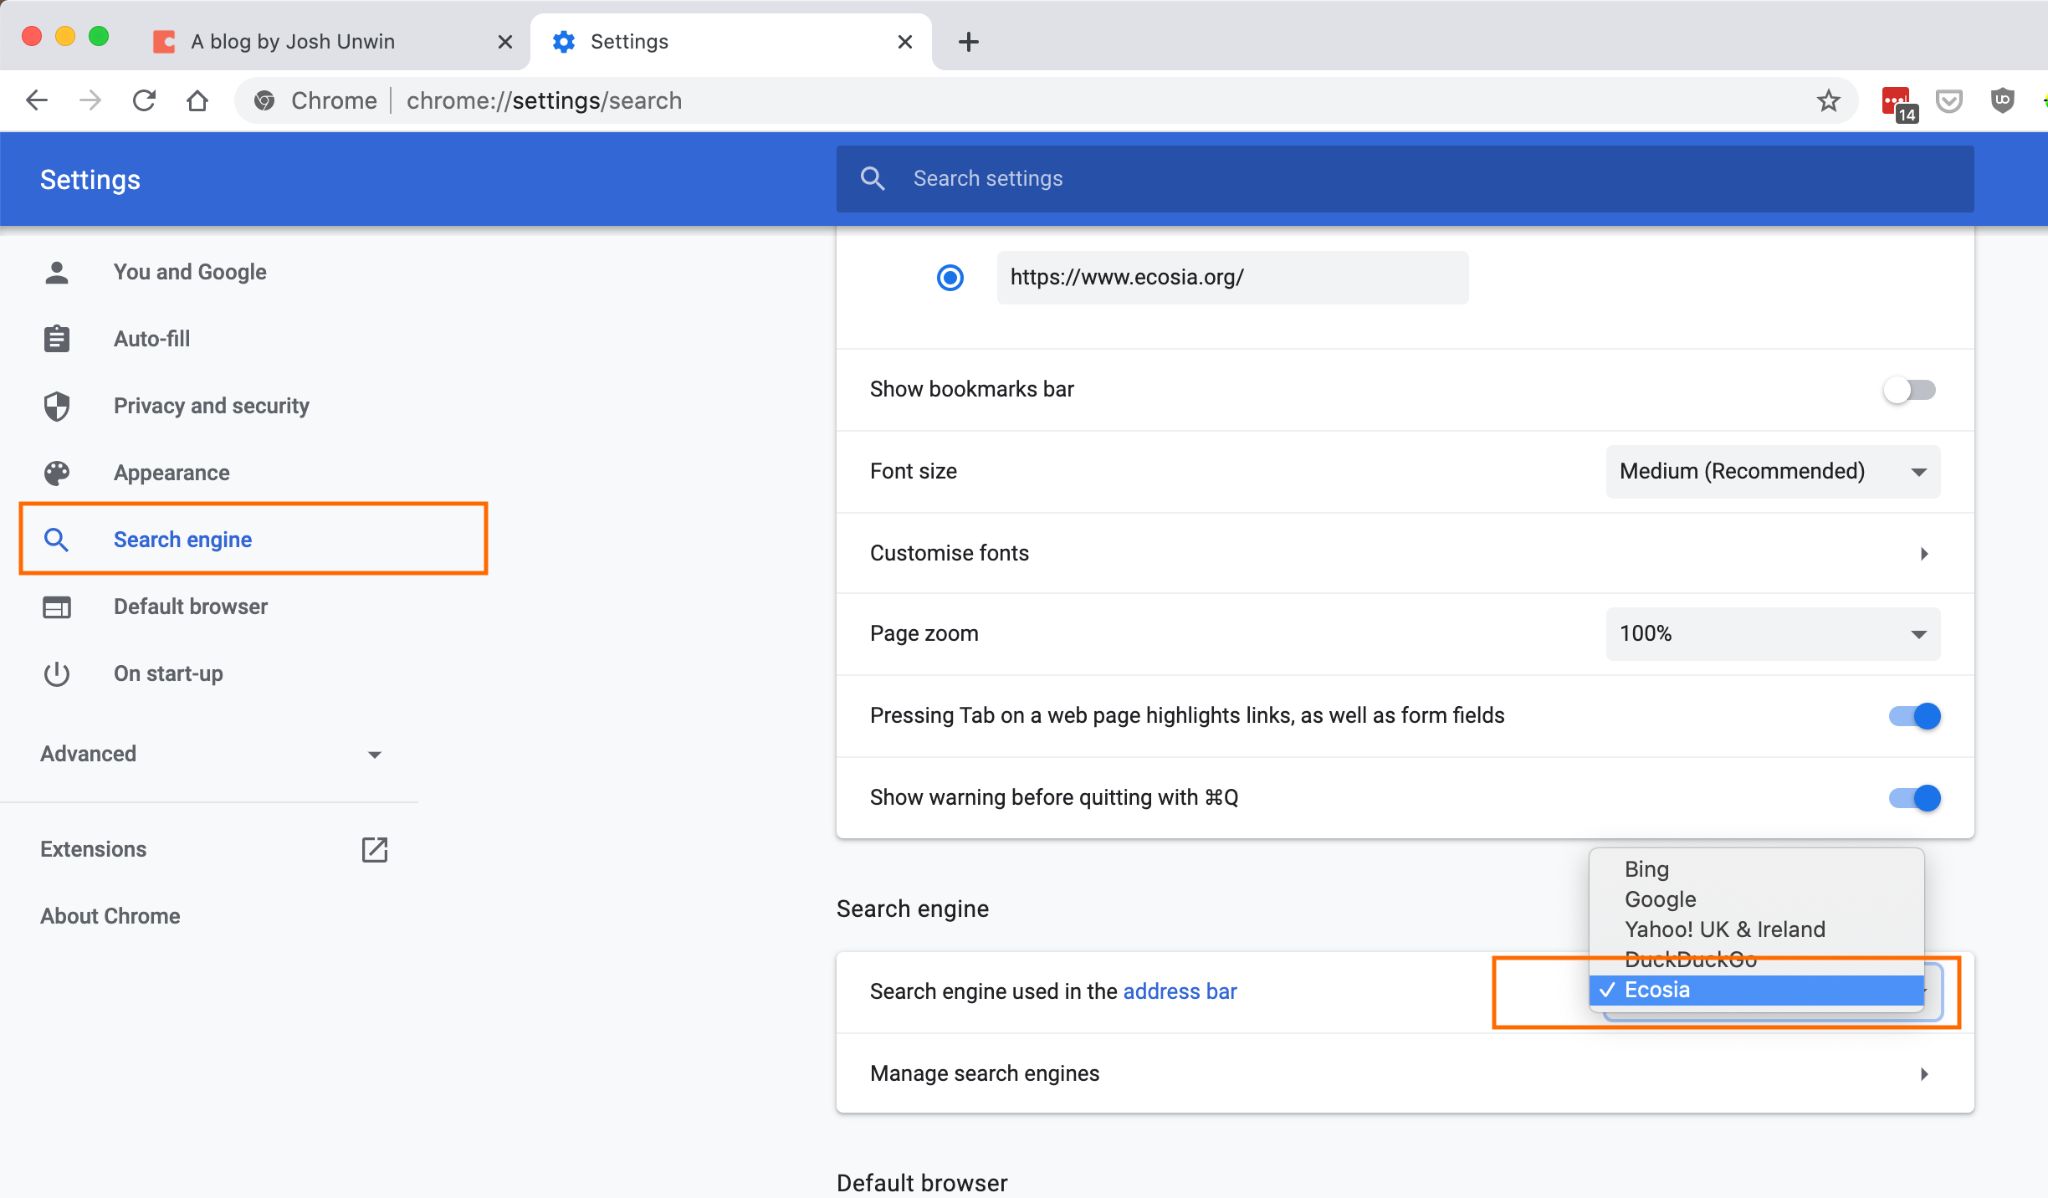Select the checked Ecosia option
The height and width of the screenshot is (1198, 2048).
tap(1756, 990)
